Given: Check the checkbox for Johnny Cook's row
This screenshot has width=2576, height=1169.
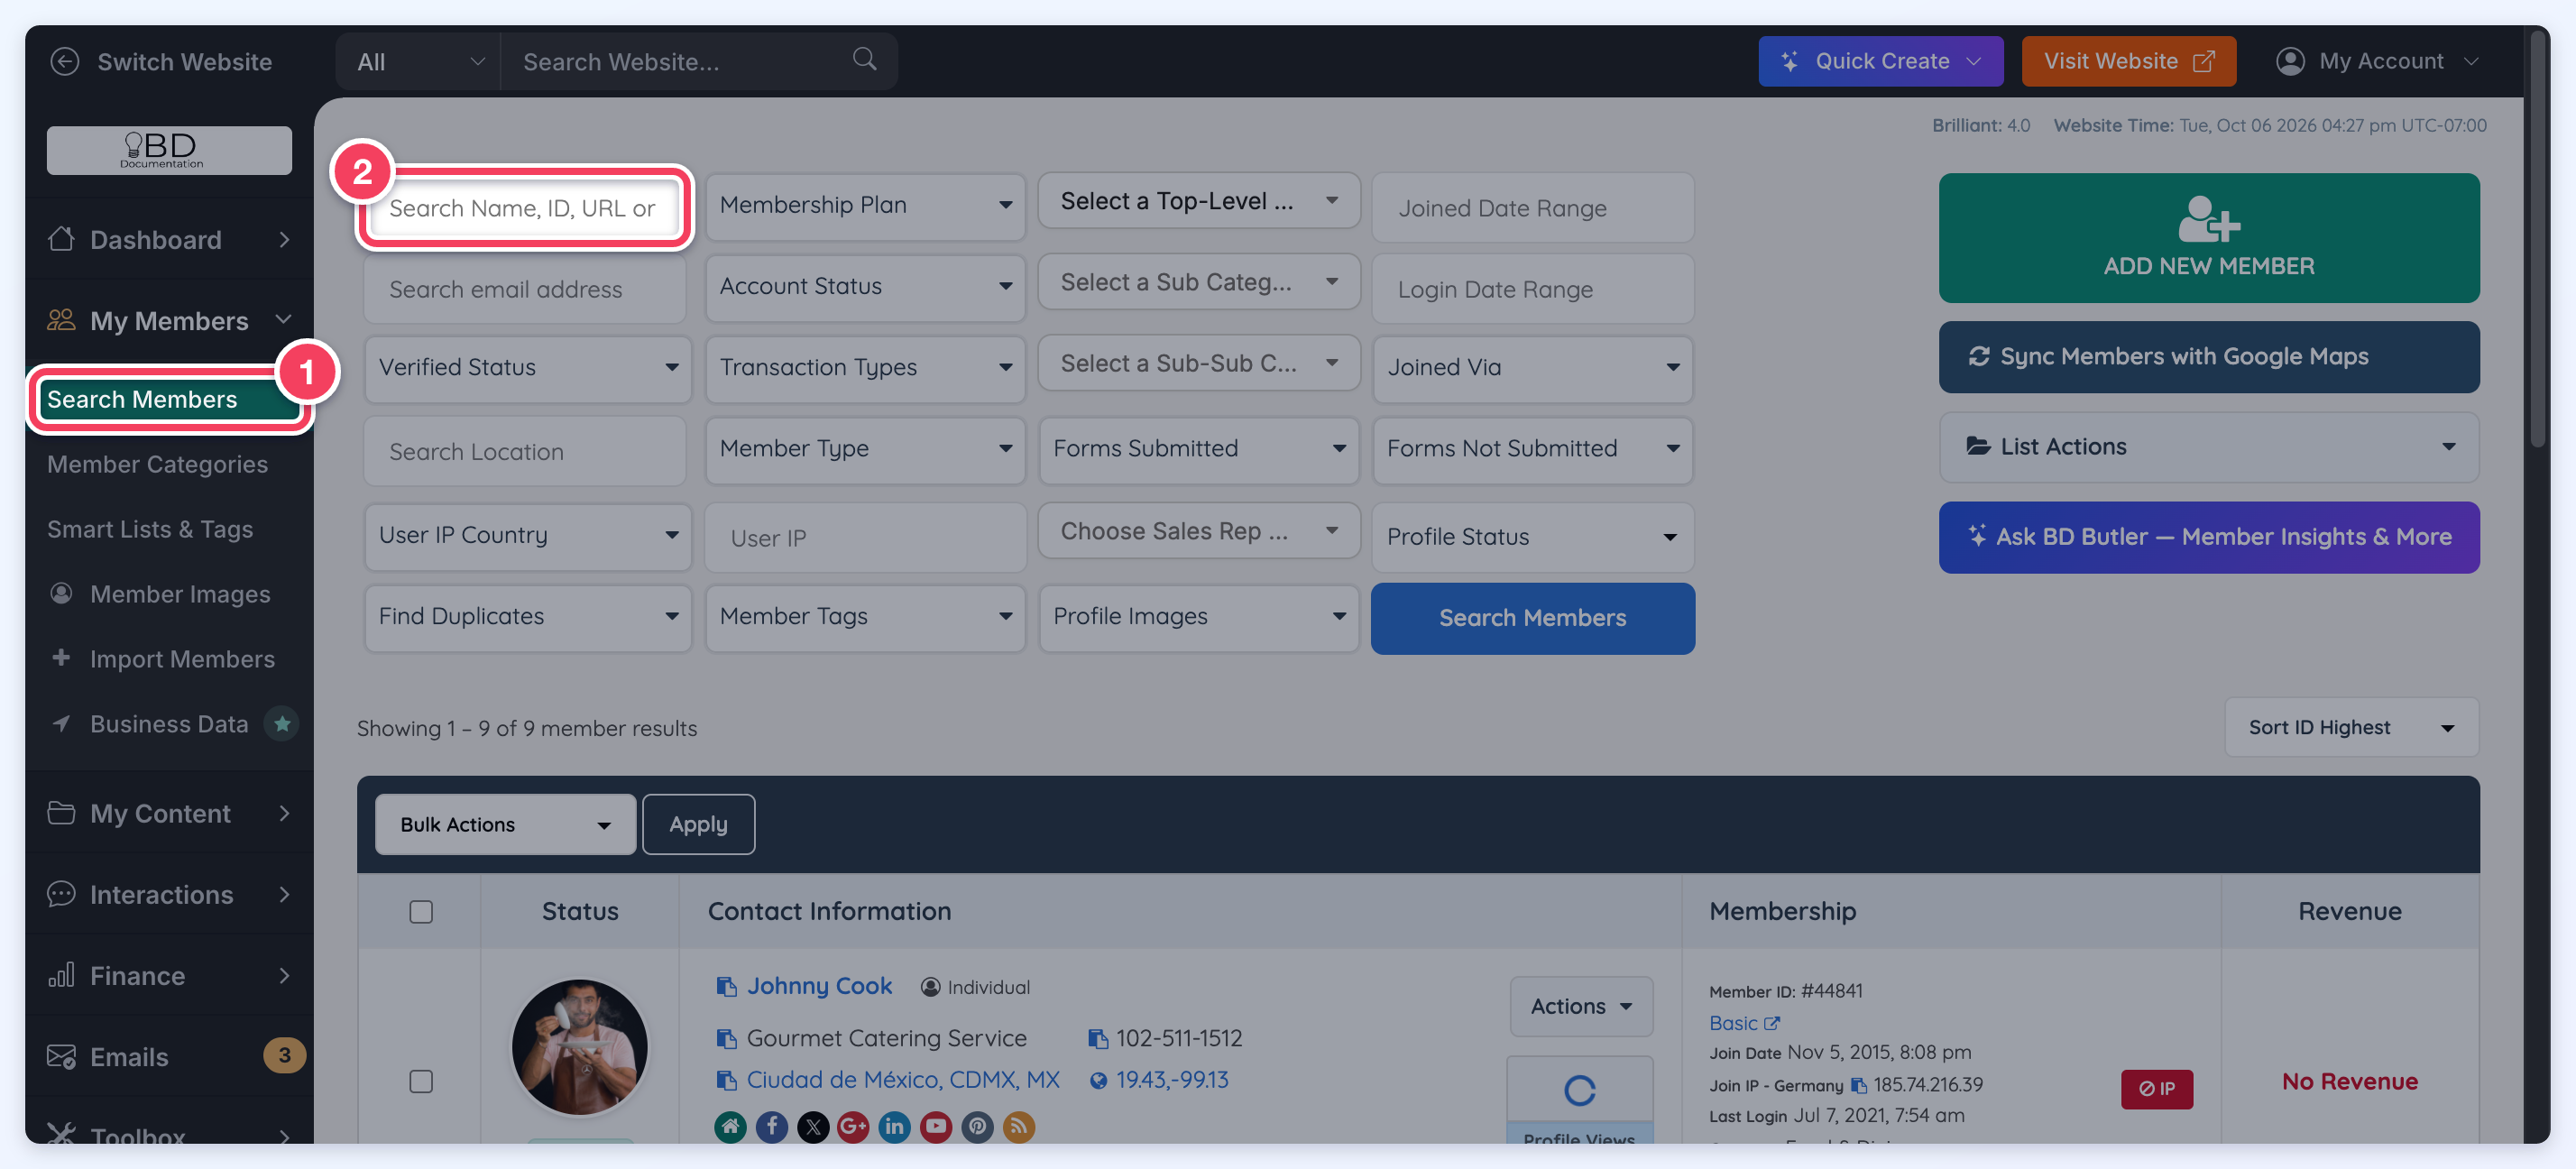Looking at the screenshot, I should (x=421, y=1081).
